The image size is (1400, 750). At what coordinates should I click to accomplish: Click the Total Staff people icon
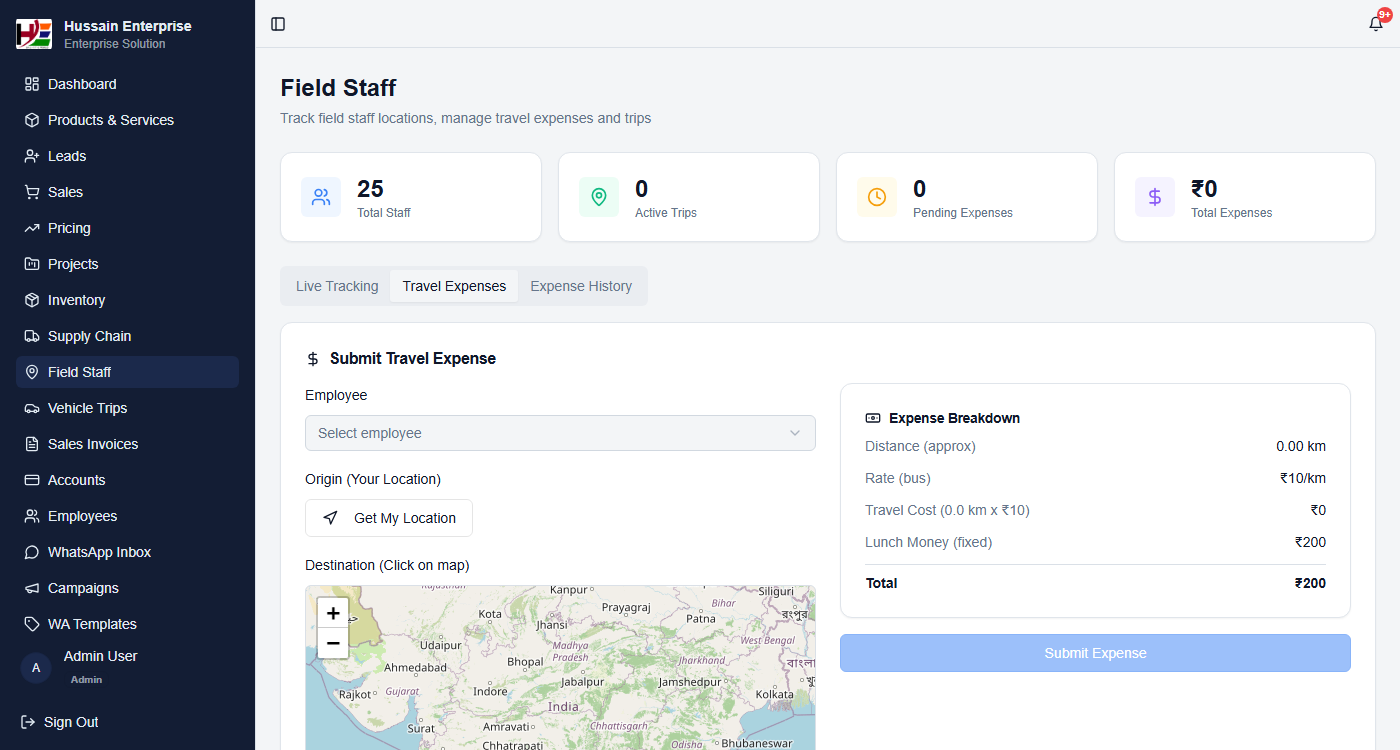(x=321, y=197)
